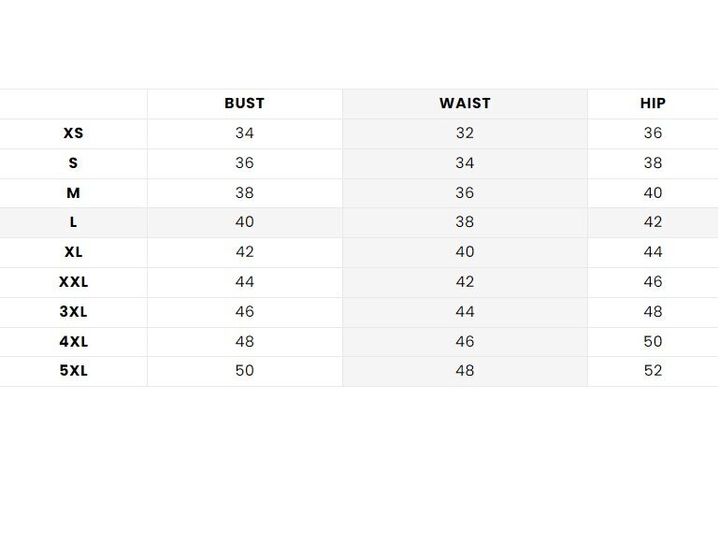Click the BUST column header
The width and height of the screenshot is (720, 554).
(x=244, y=103)
